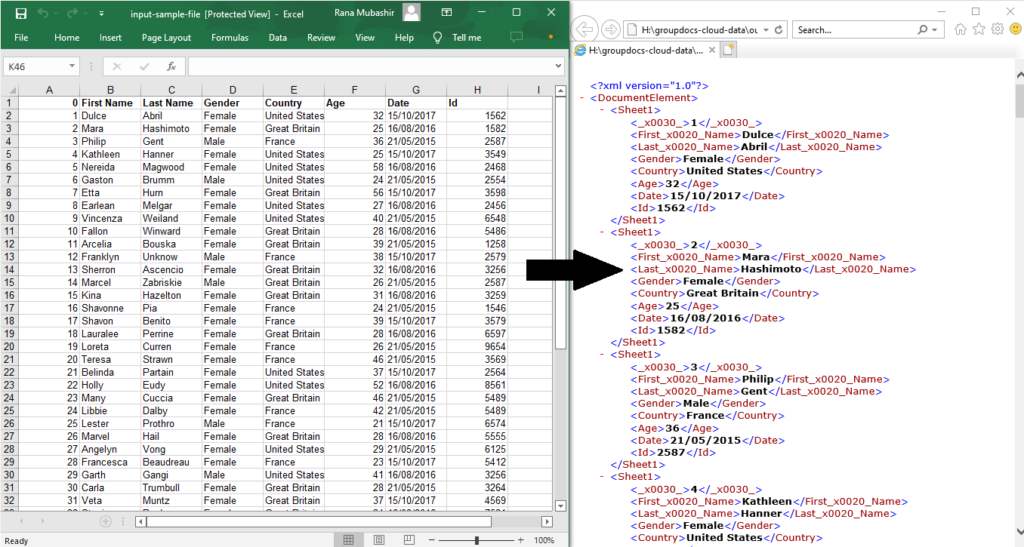Screen dimensions: 1024x547
Task: Click the Undo arrow in Quick Access Toolbar
Action: tap(44, 14)
